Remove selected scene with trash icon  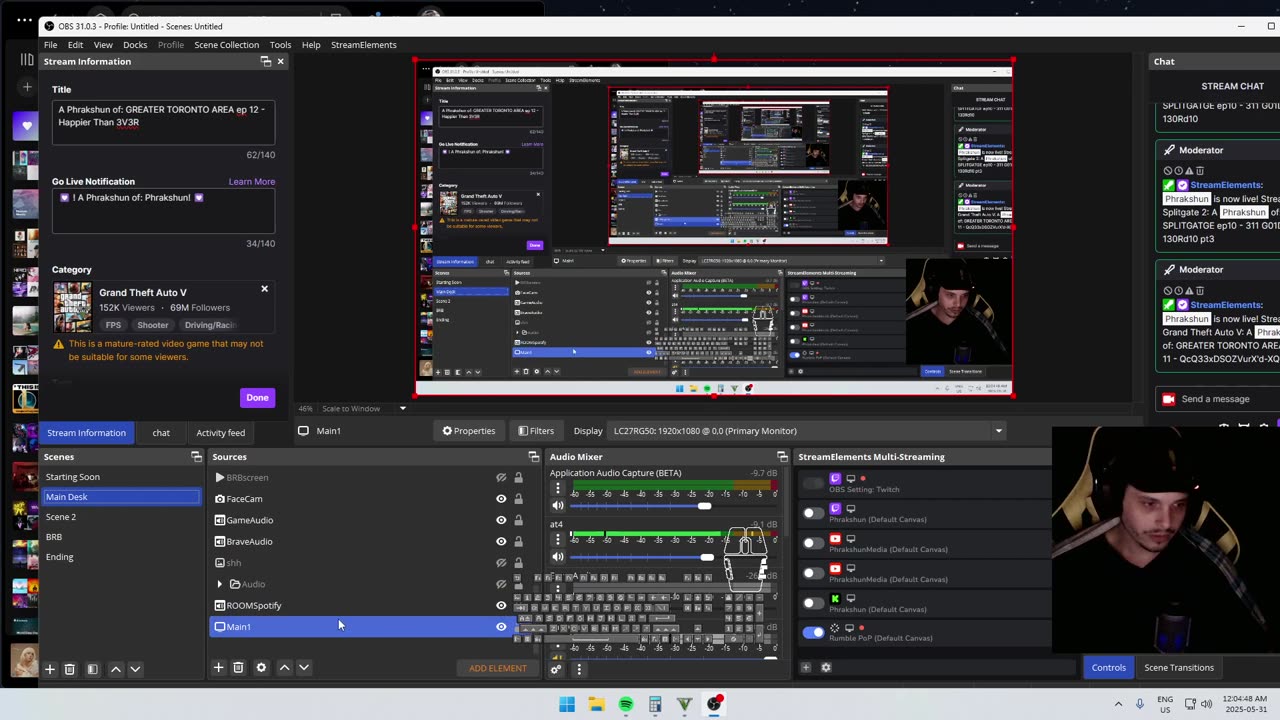point(70,669)
